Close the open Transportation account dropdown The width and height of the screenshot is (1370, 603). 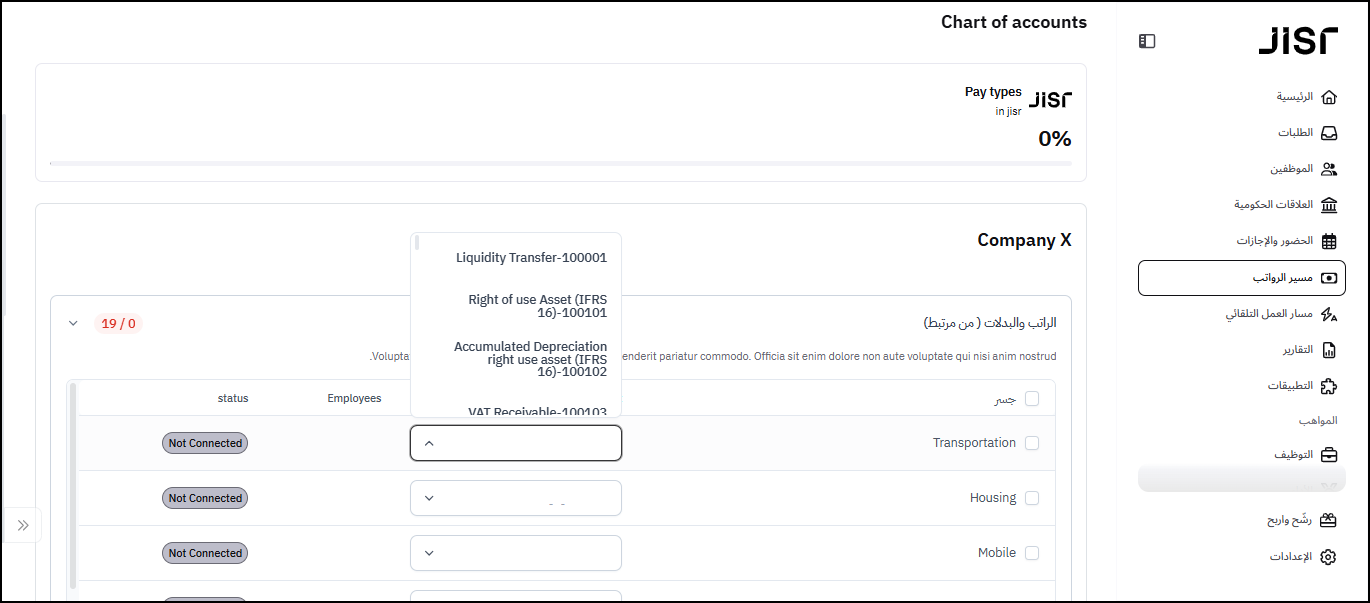tap(429, 443)
